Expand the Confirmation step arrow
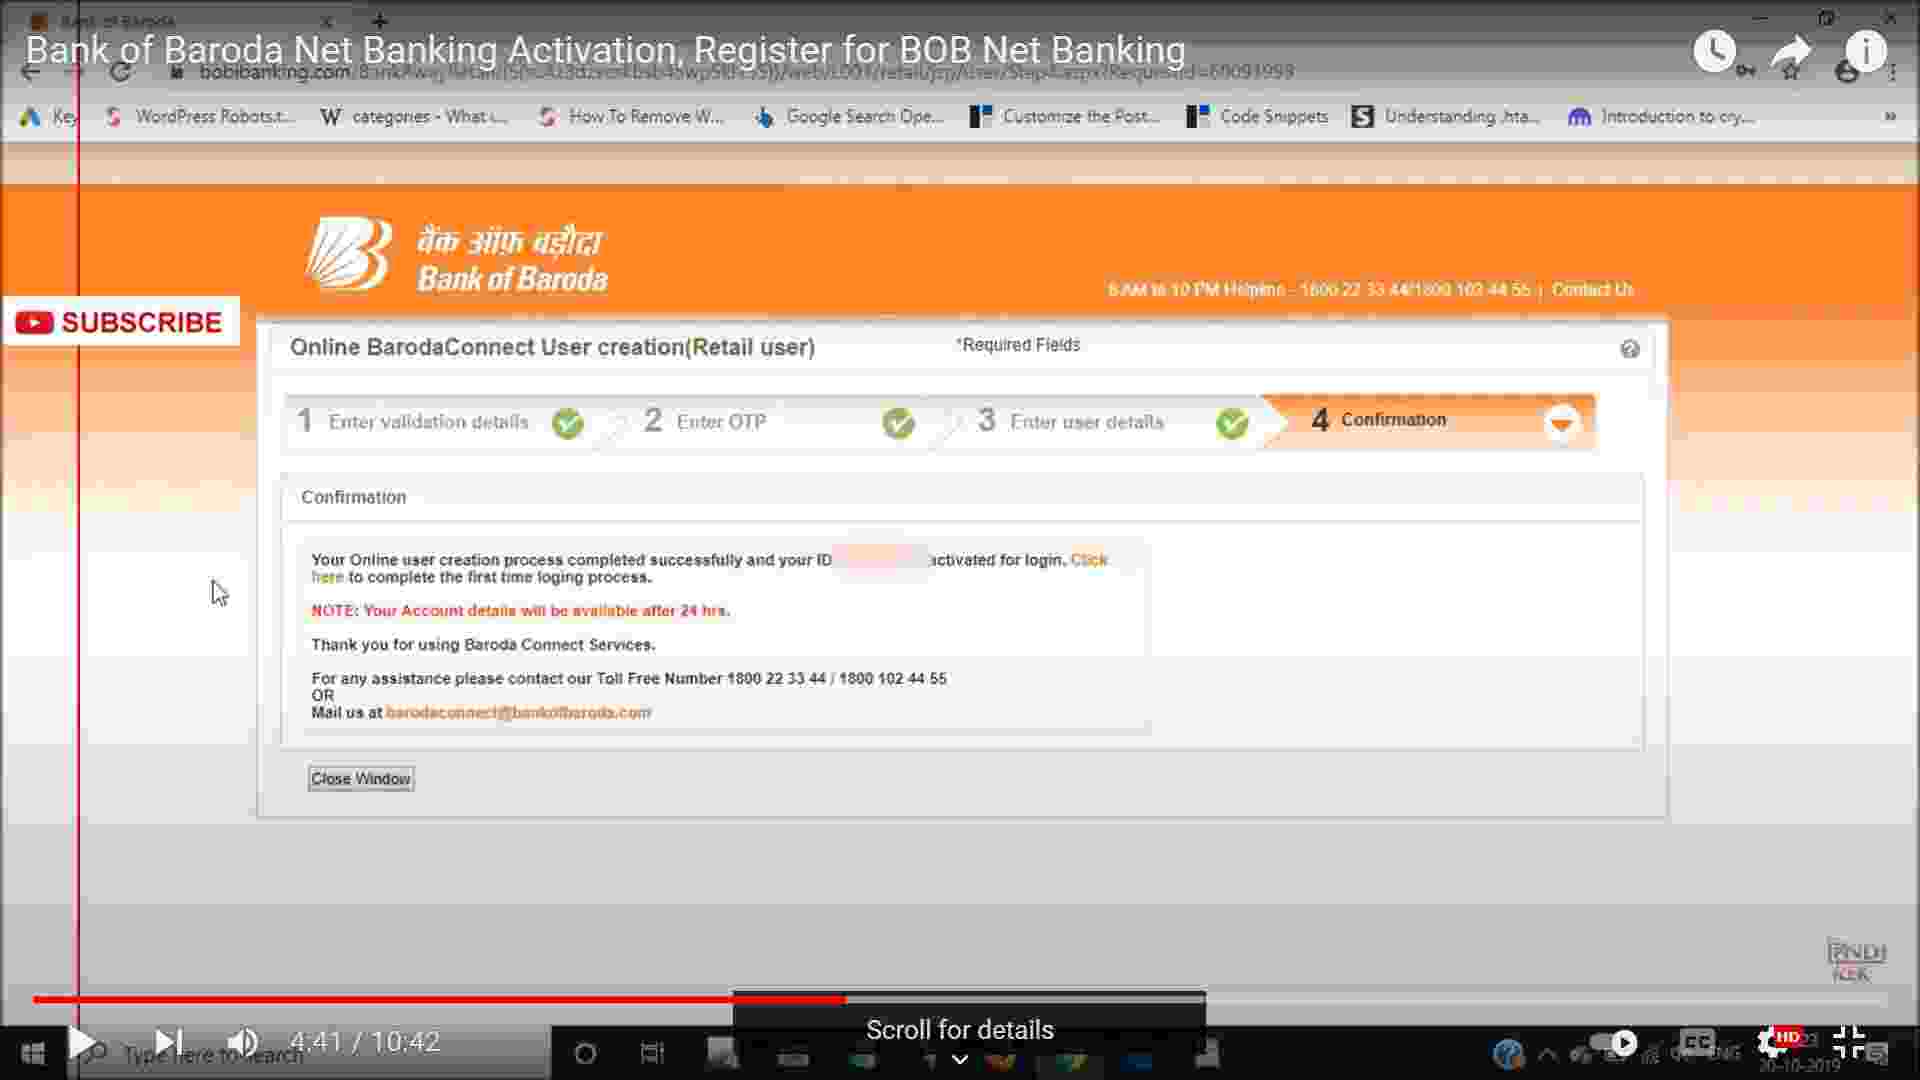This screenshot has width=1920, height=1080. tap(1560, 423)
